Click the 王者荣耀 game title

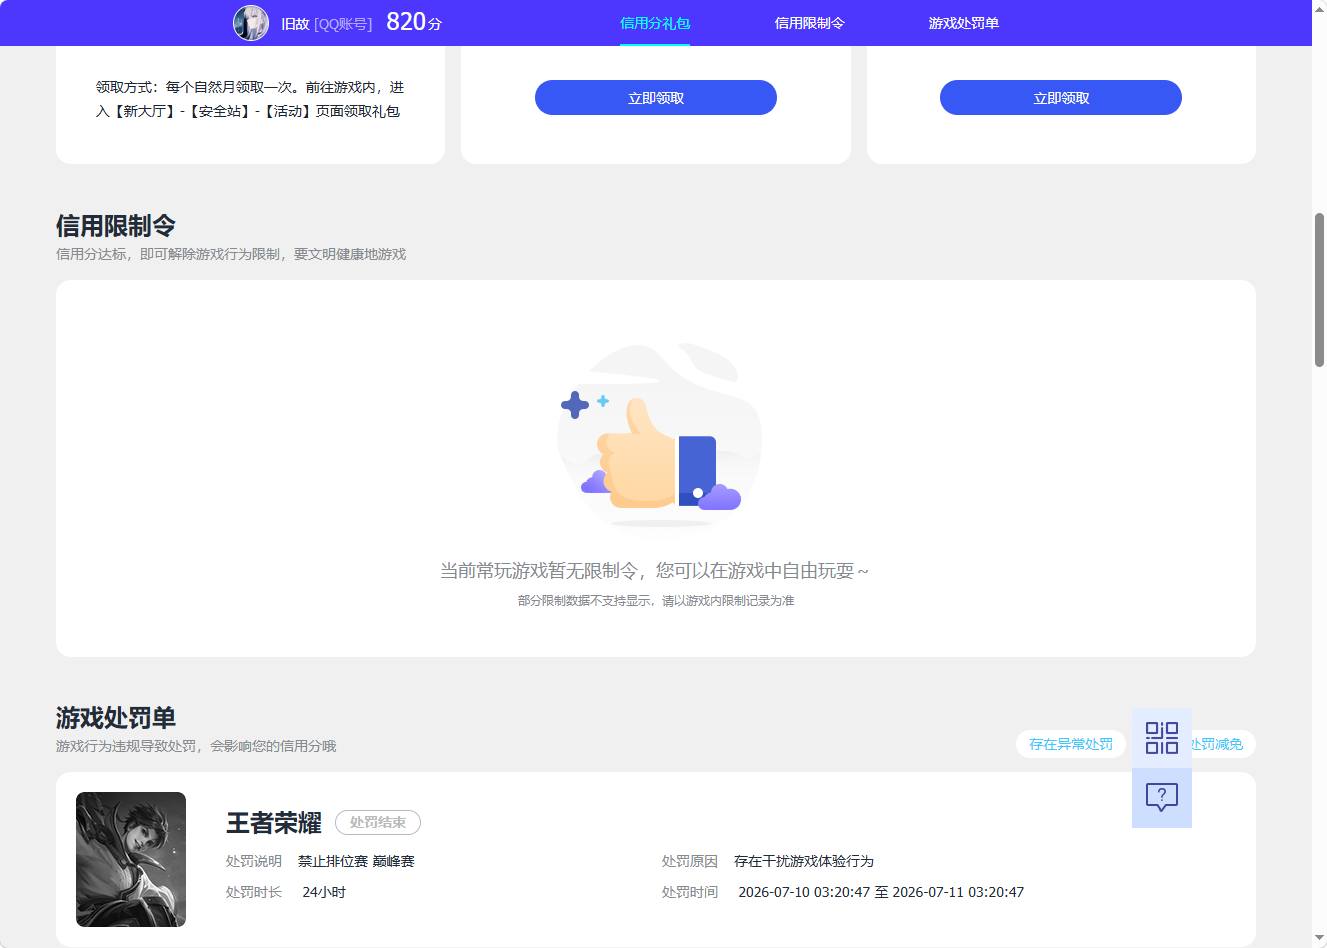click(x=274, y=822)
